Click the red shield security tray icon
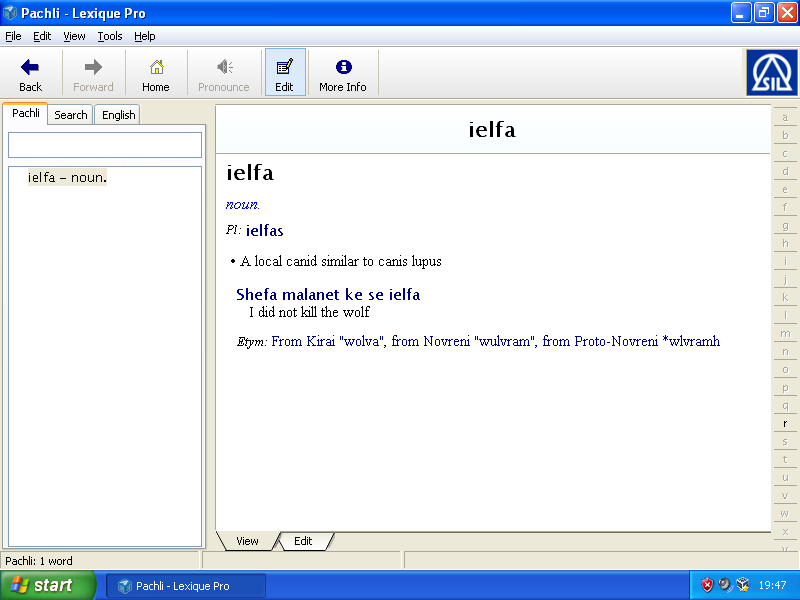Screen dimensions: 800x600 (707, 585)
